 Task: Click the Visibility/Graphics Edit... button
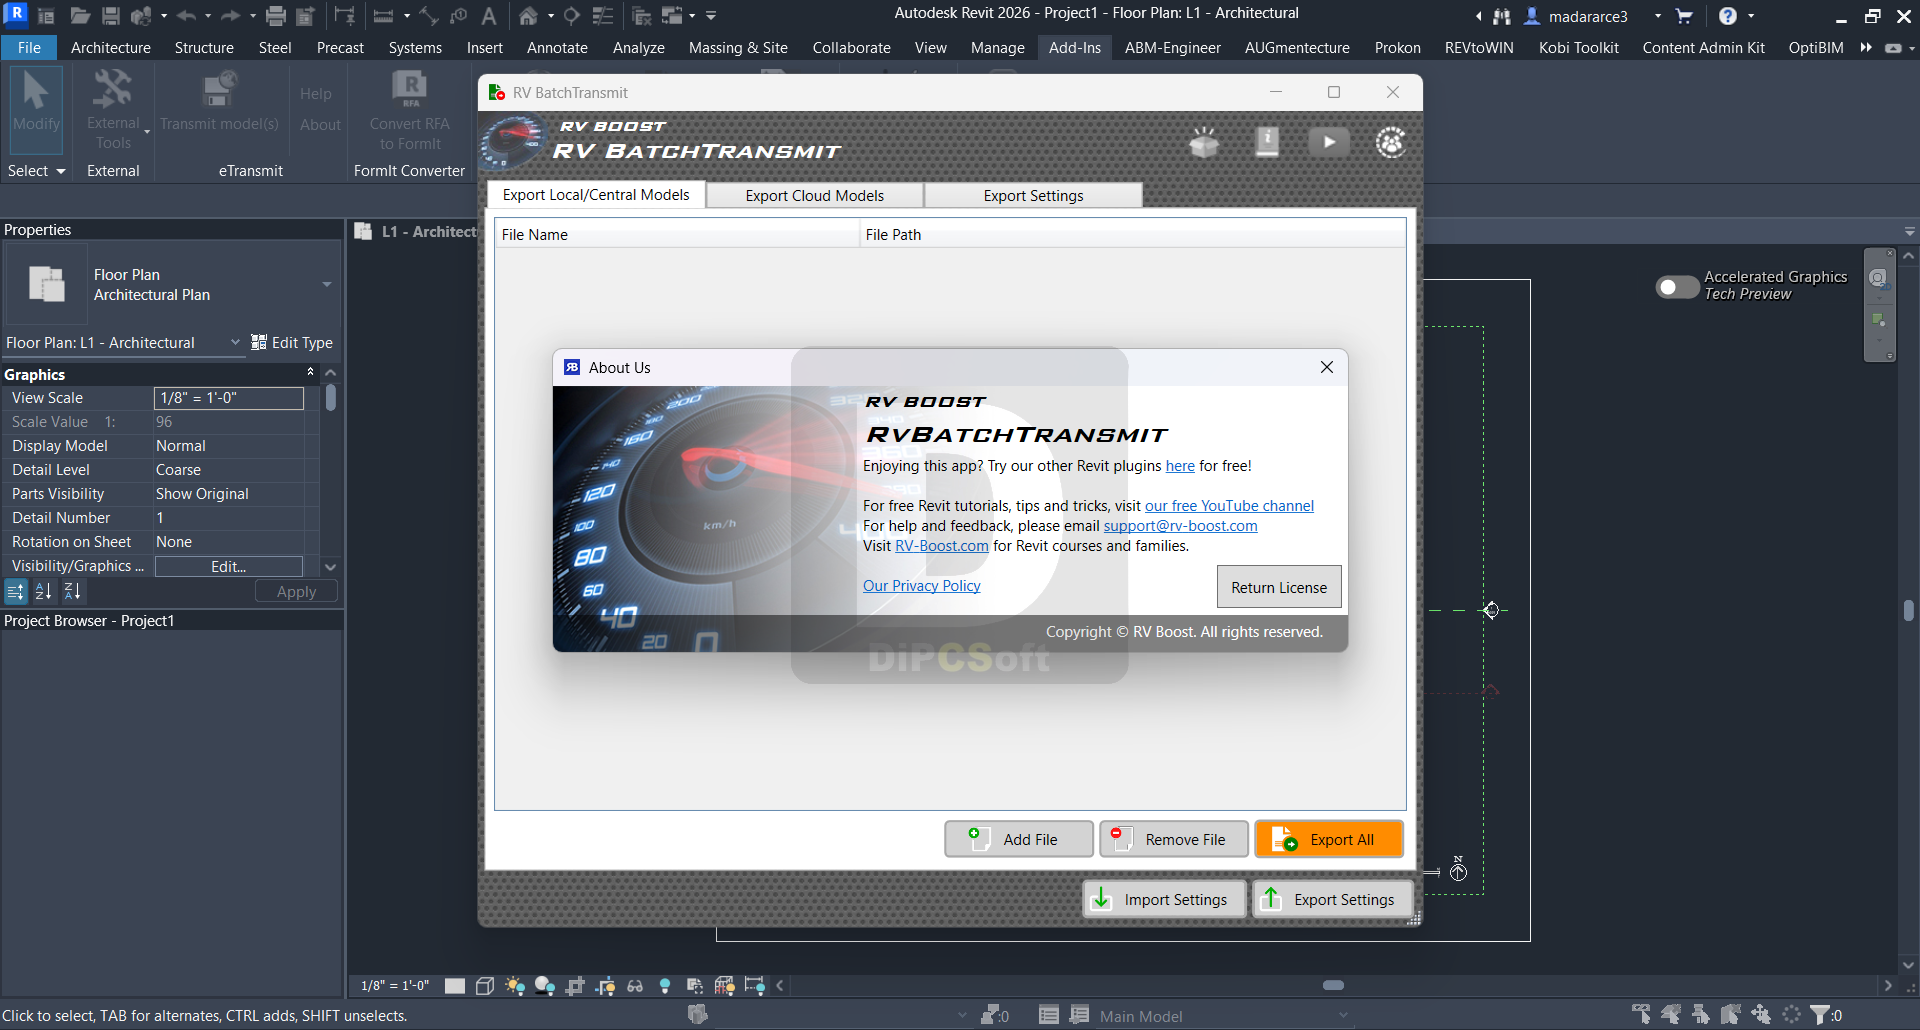[x=229, y=566]
